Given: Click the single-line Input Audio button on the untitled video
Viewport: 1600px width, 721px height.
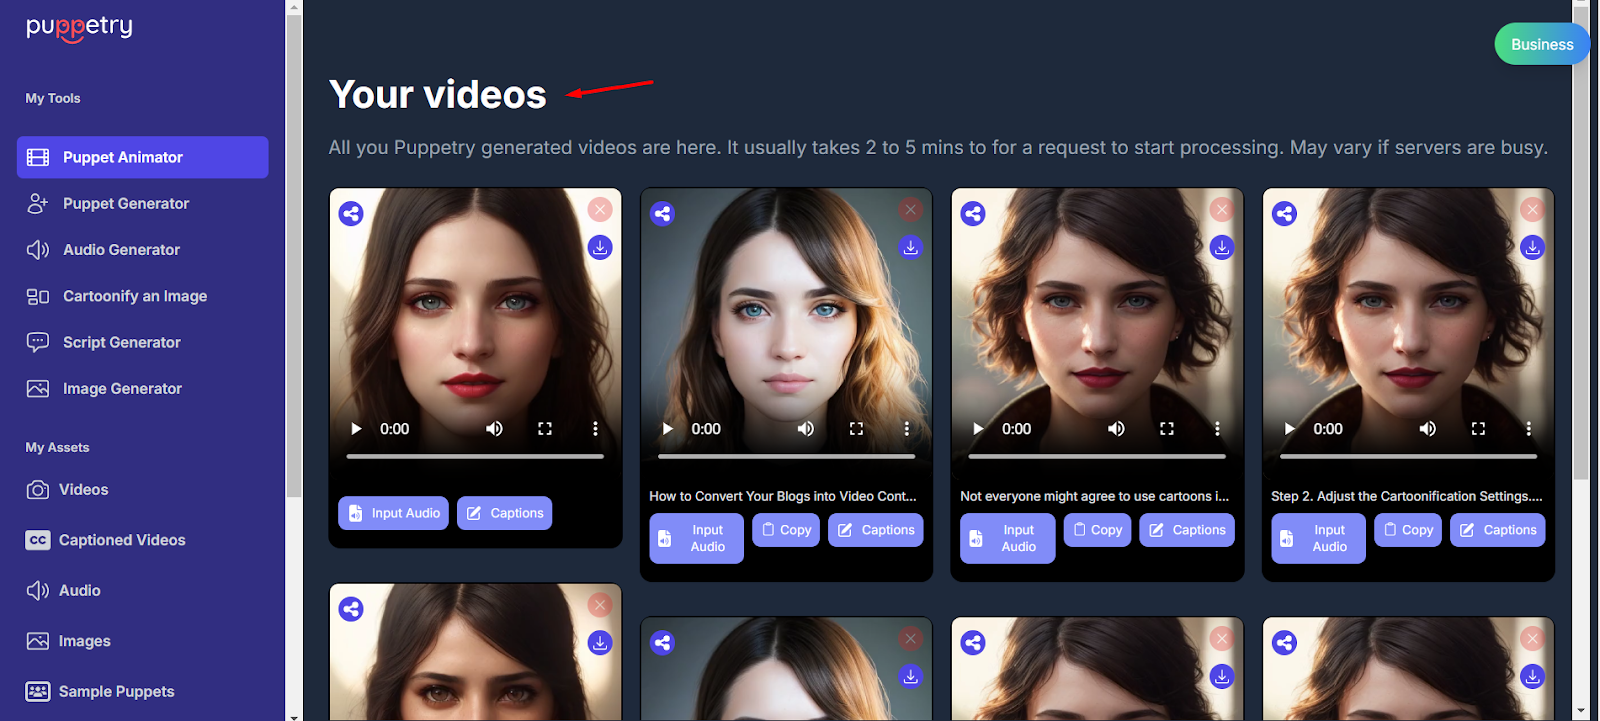Looking at the screenshot, I should tap(393, 513).
